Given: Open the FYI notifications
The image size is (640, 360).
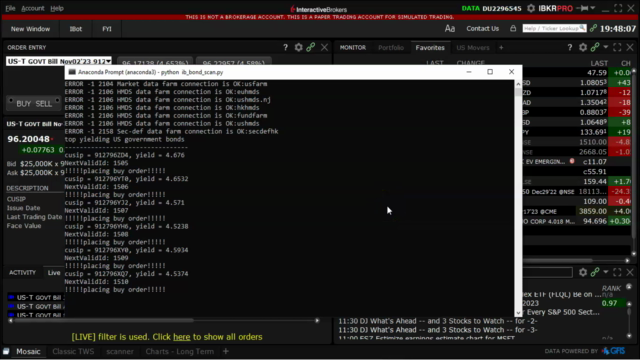Looking at the screenshot, I should point(107,29).
